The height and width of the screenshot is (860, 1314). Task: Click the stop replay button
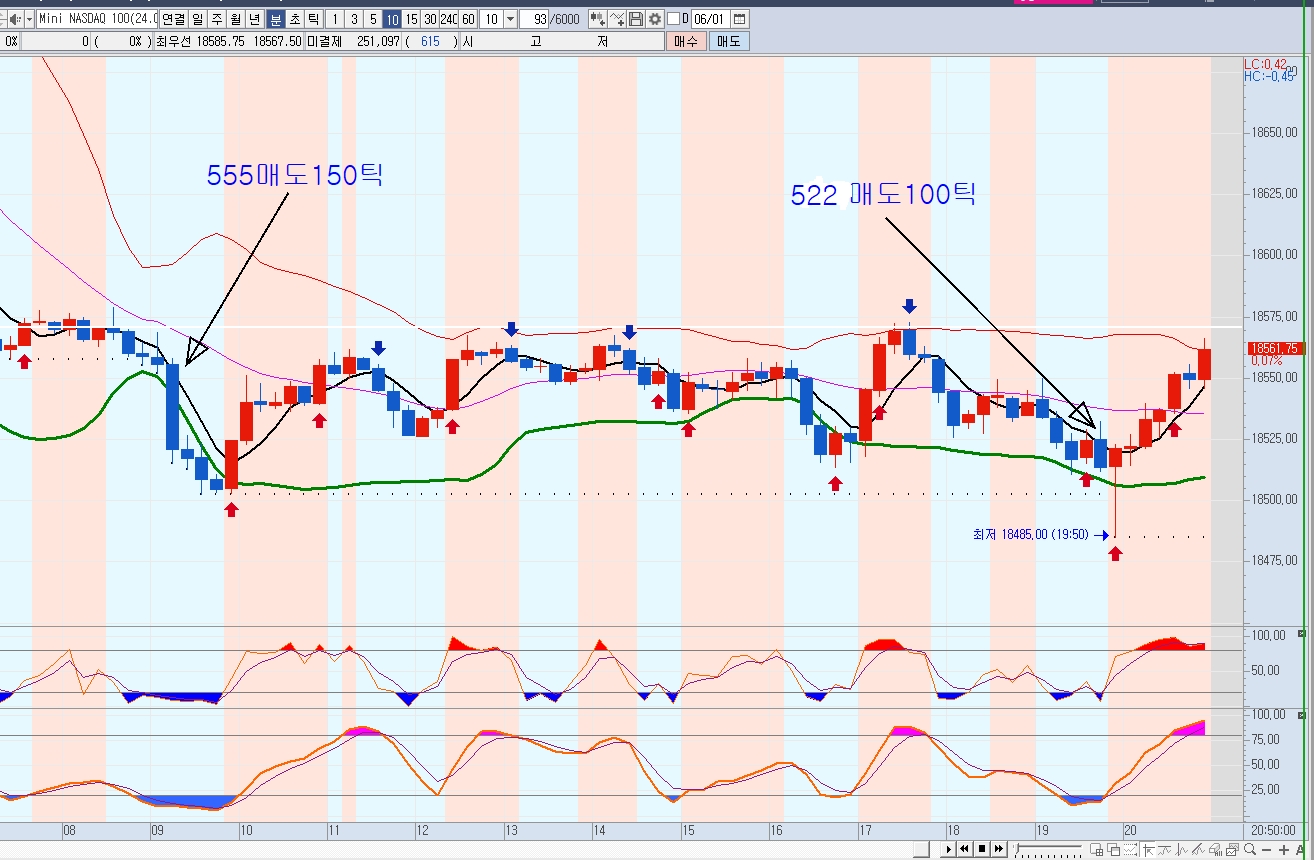(x=982, y=849)
